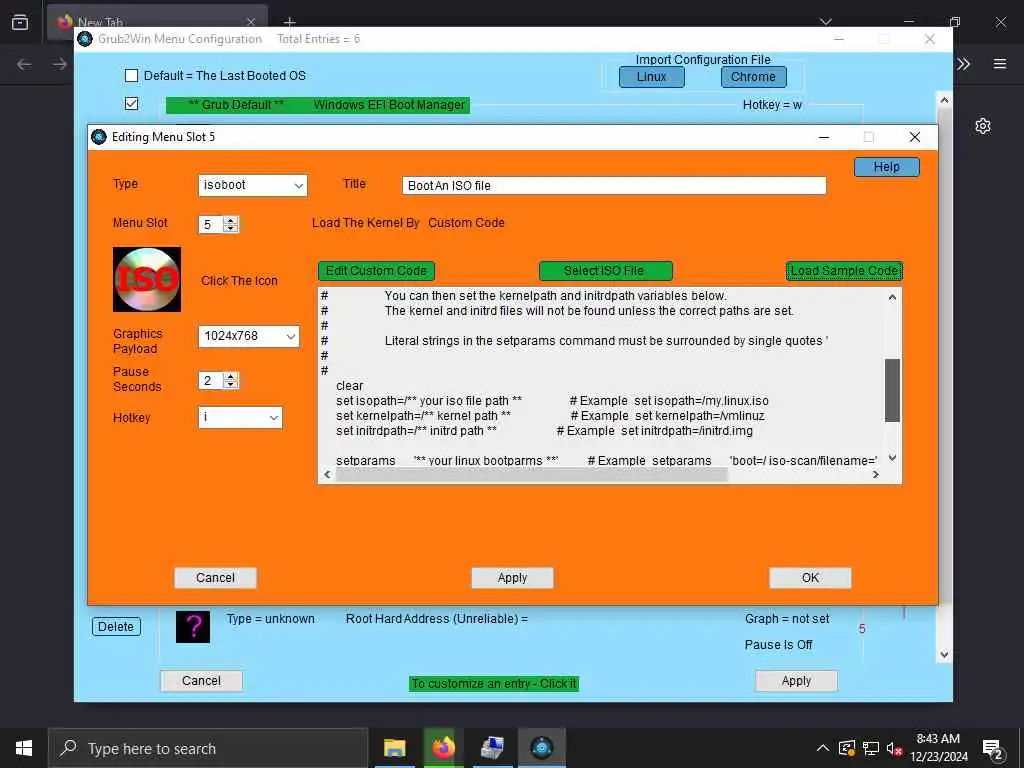Click Grub2Win icon in Editing Menu Slot title bar
The image size is (1024, 768).
pyautogui.click(x=99, y=137)
